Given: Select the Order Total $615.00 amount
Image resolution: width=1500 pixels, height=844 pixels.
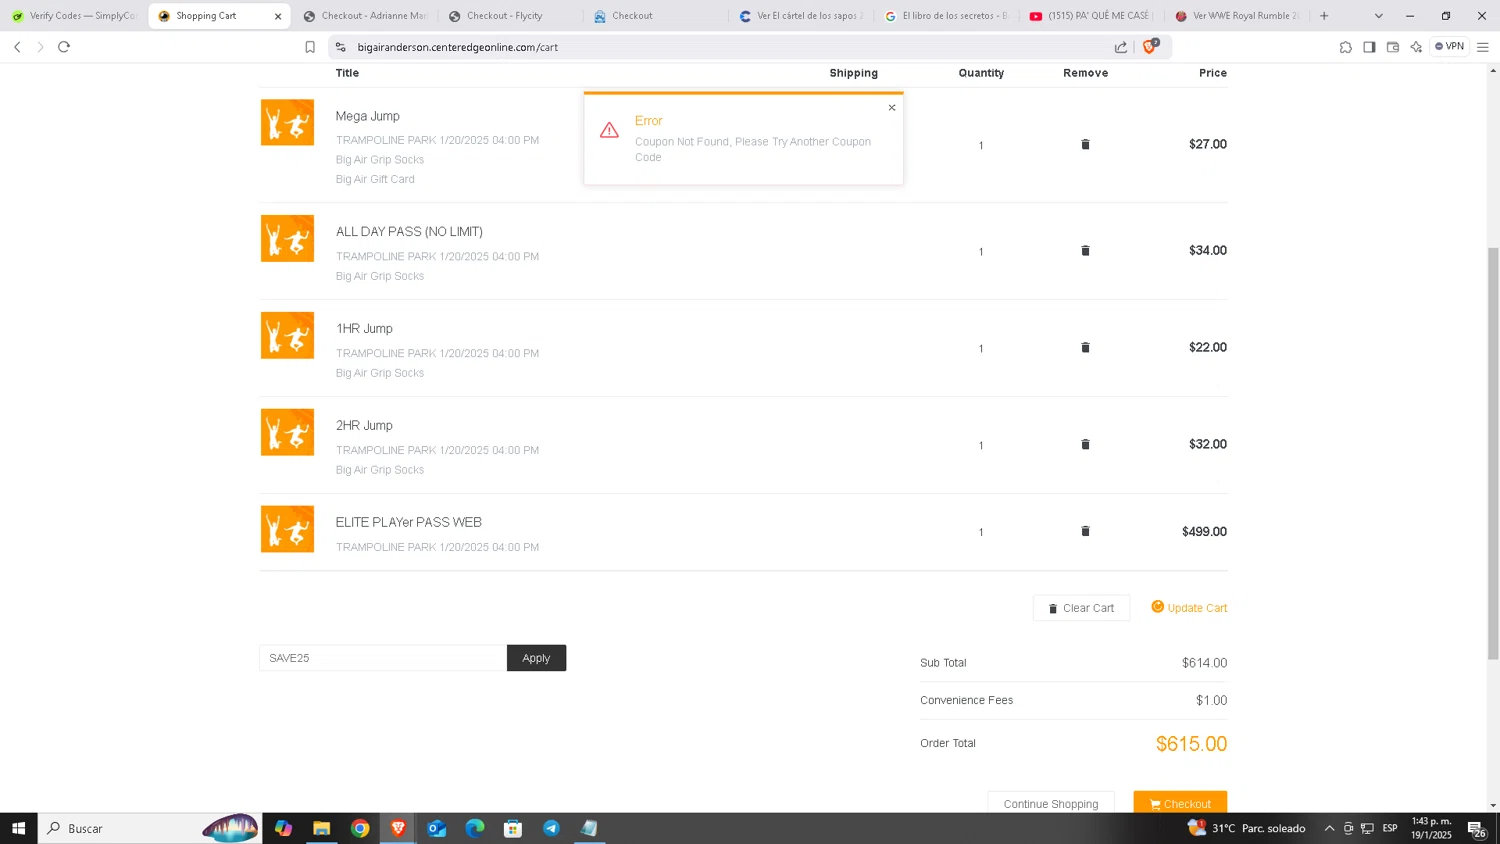Looking at the screenshot, I should tap(1191, 744).
